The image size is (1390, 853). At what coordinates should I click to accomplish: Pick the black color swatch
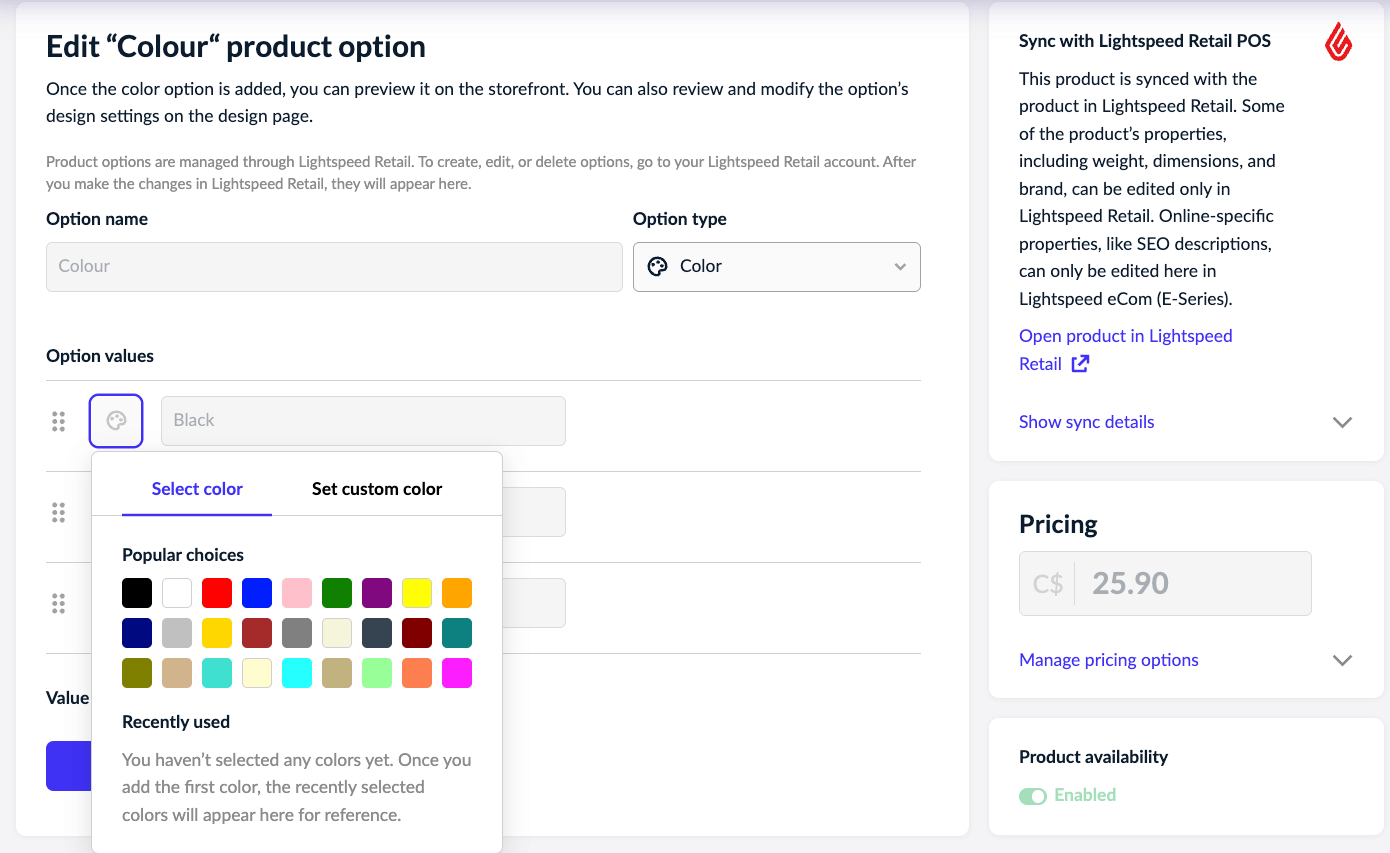(x=137, y=593)
